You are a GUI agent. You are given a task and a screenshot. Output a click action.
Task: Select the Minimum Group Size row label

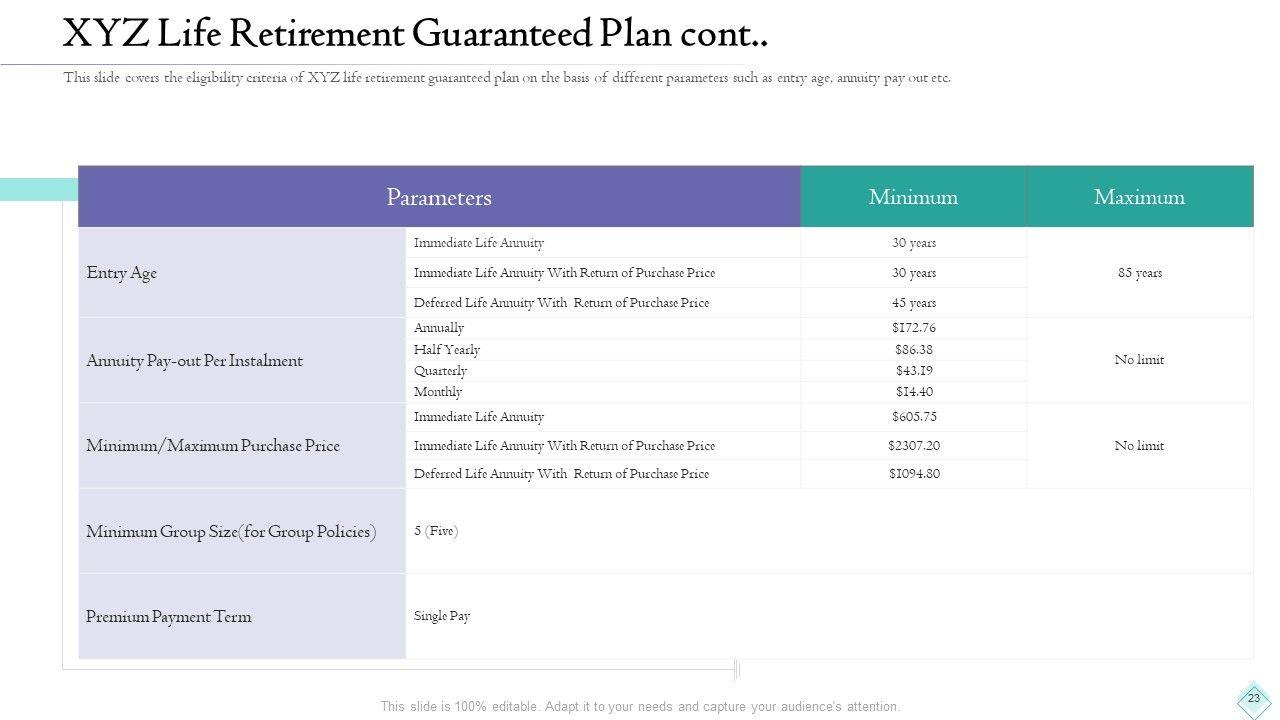click(231, 532)
